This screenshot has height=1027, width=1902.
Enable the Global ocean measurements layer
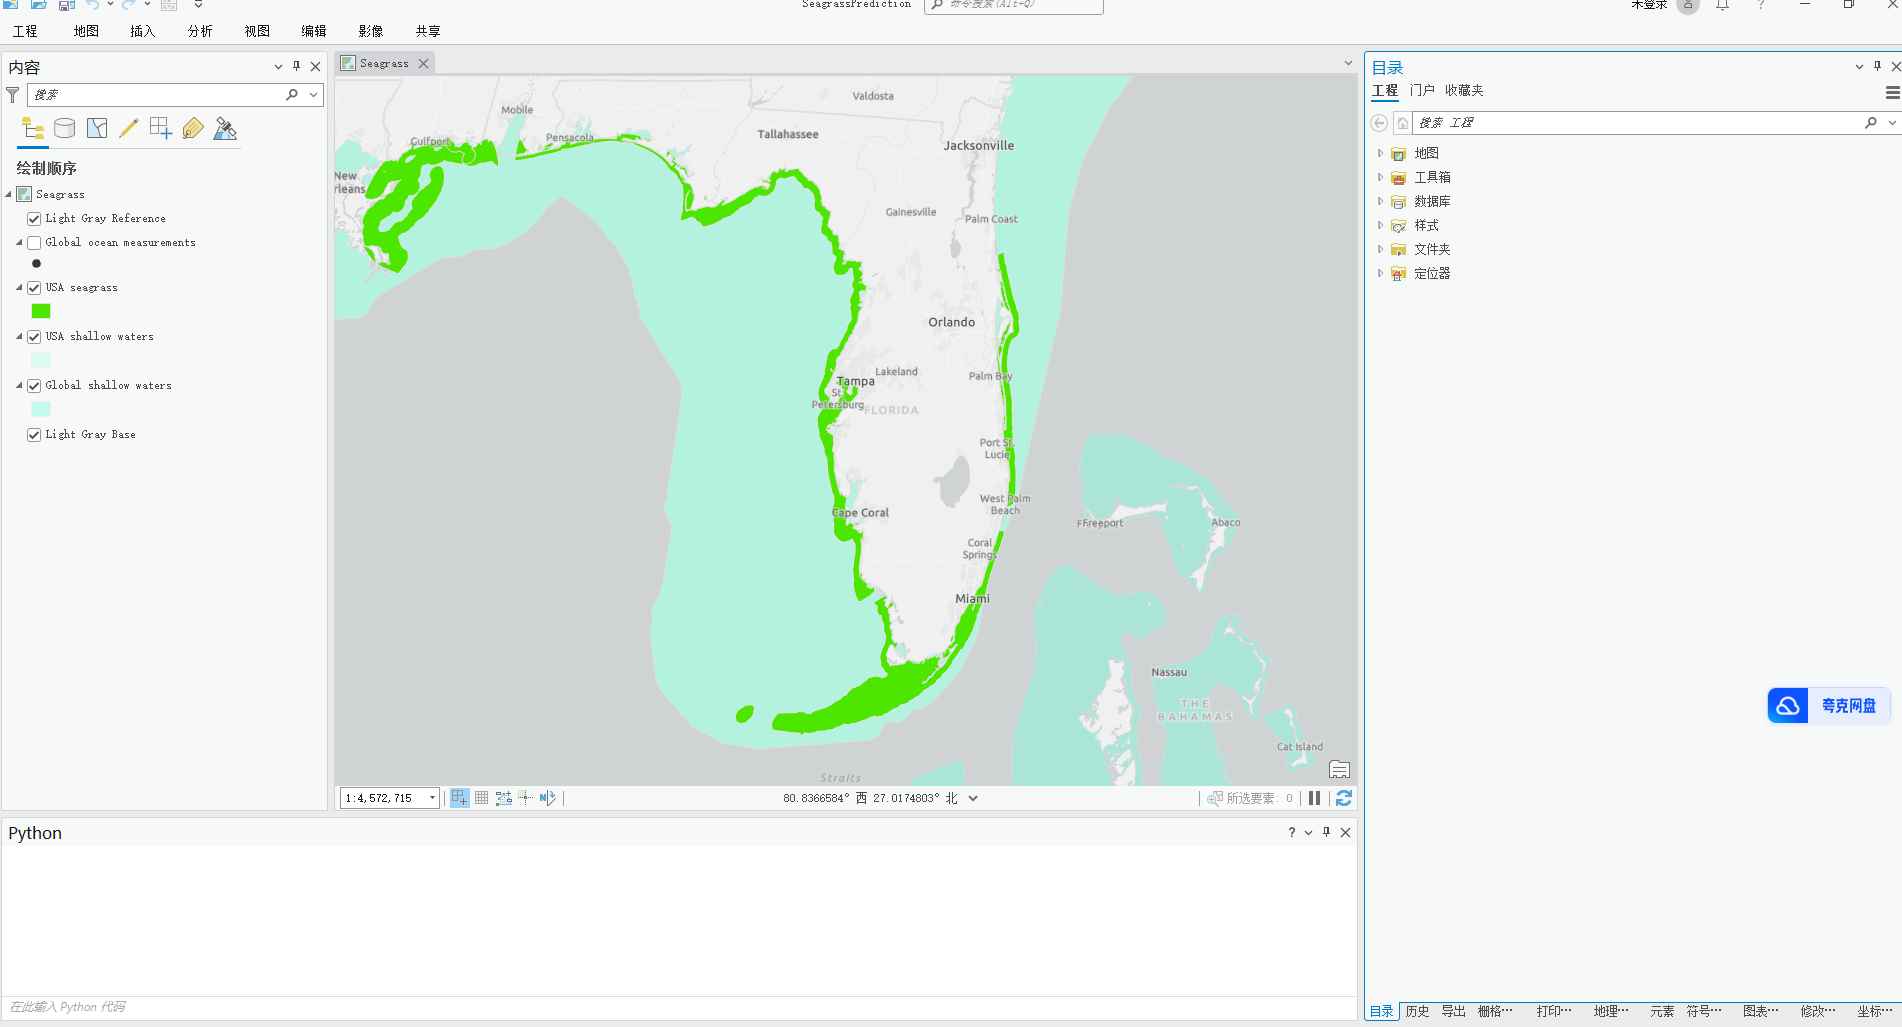[x=33, y=242]
